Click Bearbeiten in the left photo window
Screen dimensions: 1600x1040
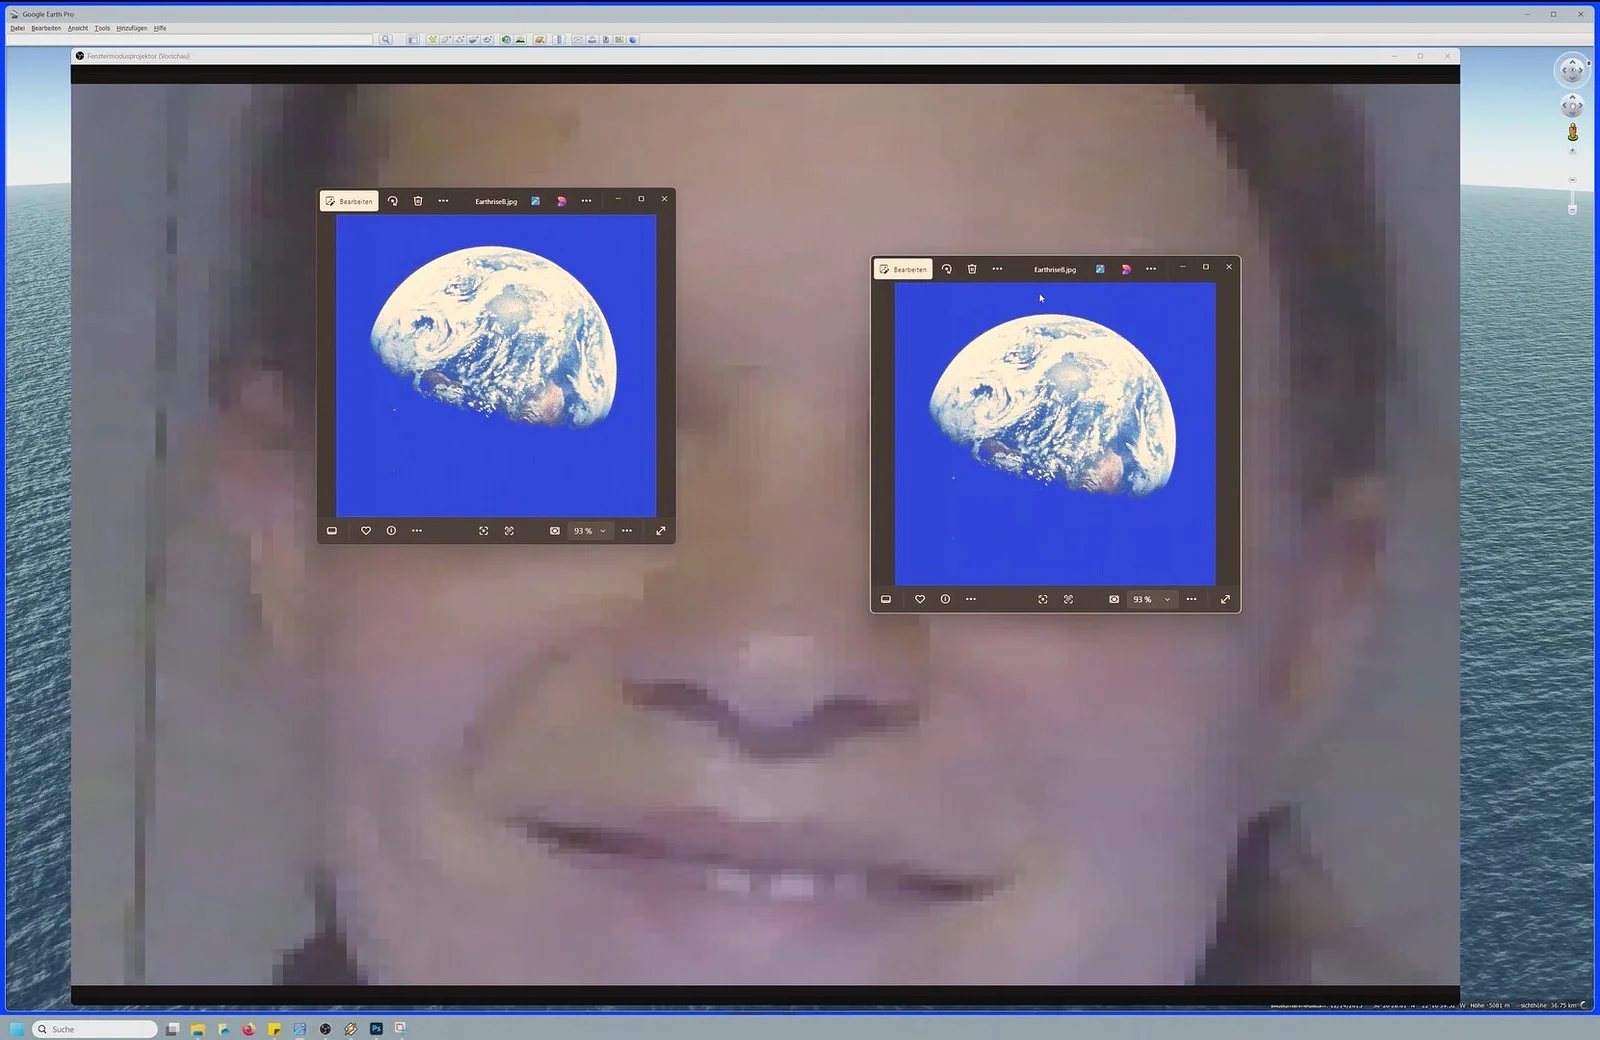(x=349, y=201)
